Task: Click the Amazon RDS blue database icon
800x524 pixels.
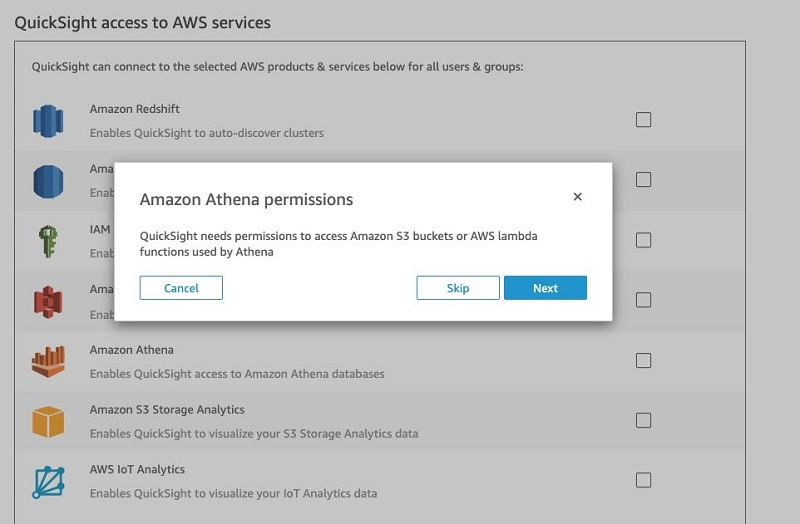Action: tap(48, 181)
